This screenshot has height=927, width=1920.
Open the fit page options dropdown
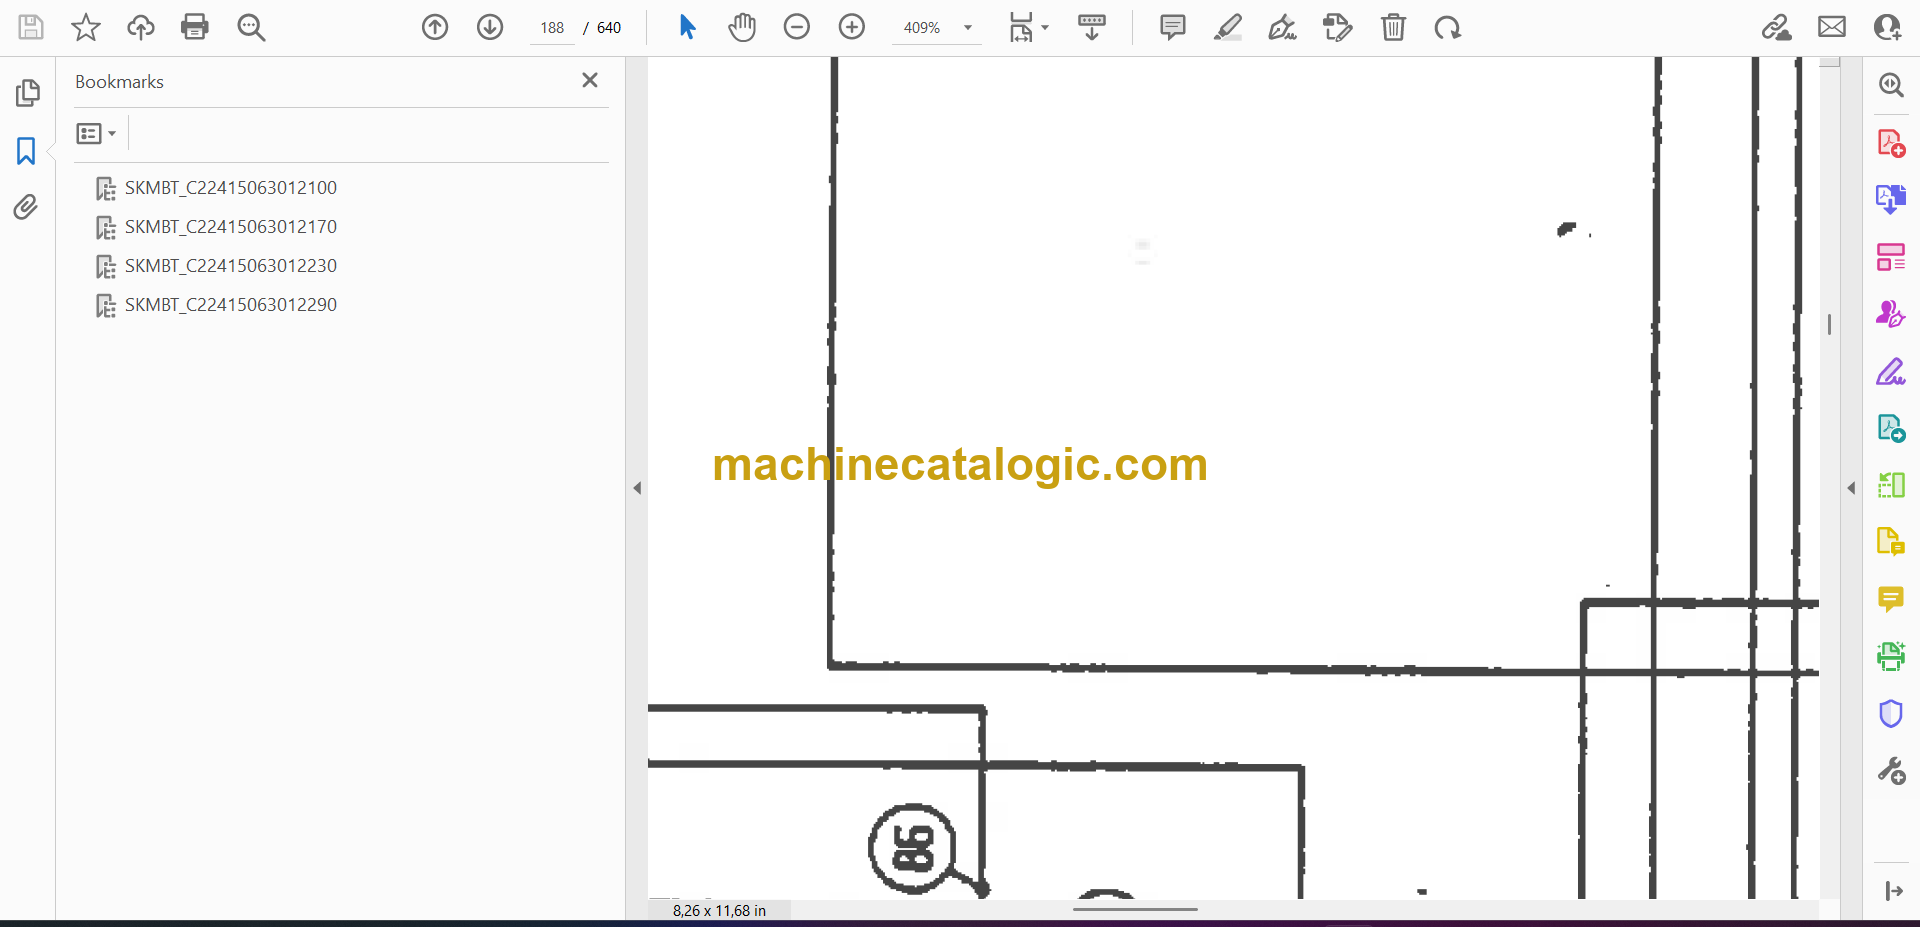click(1028, 27)
